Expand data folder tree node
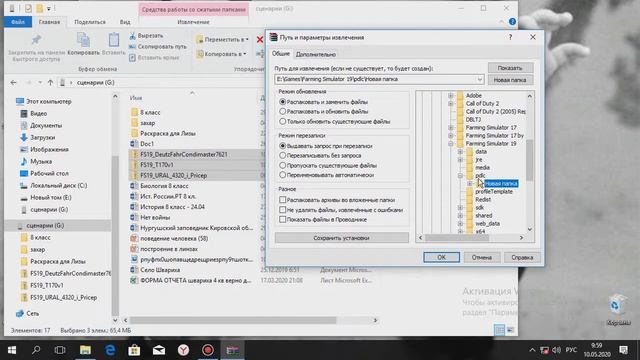640x360 pixels. pos(460,151)
